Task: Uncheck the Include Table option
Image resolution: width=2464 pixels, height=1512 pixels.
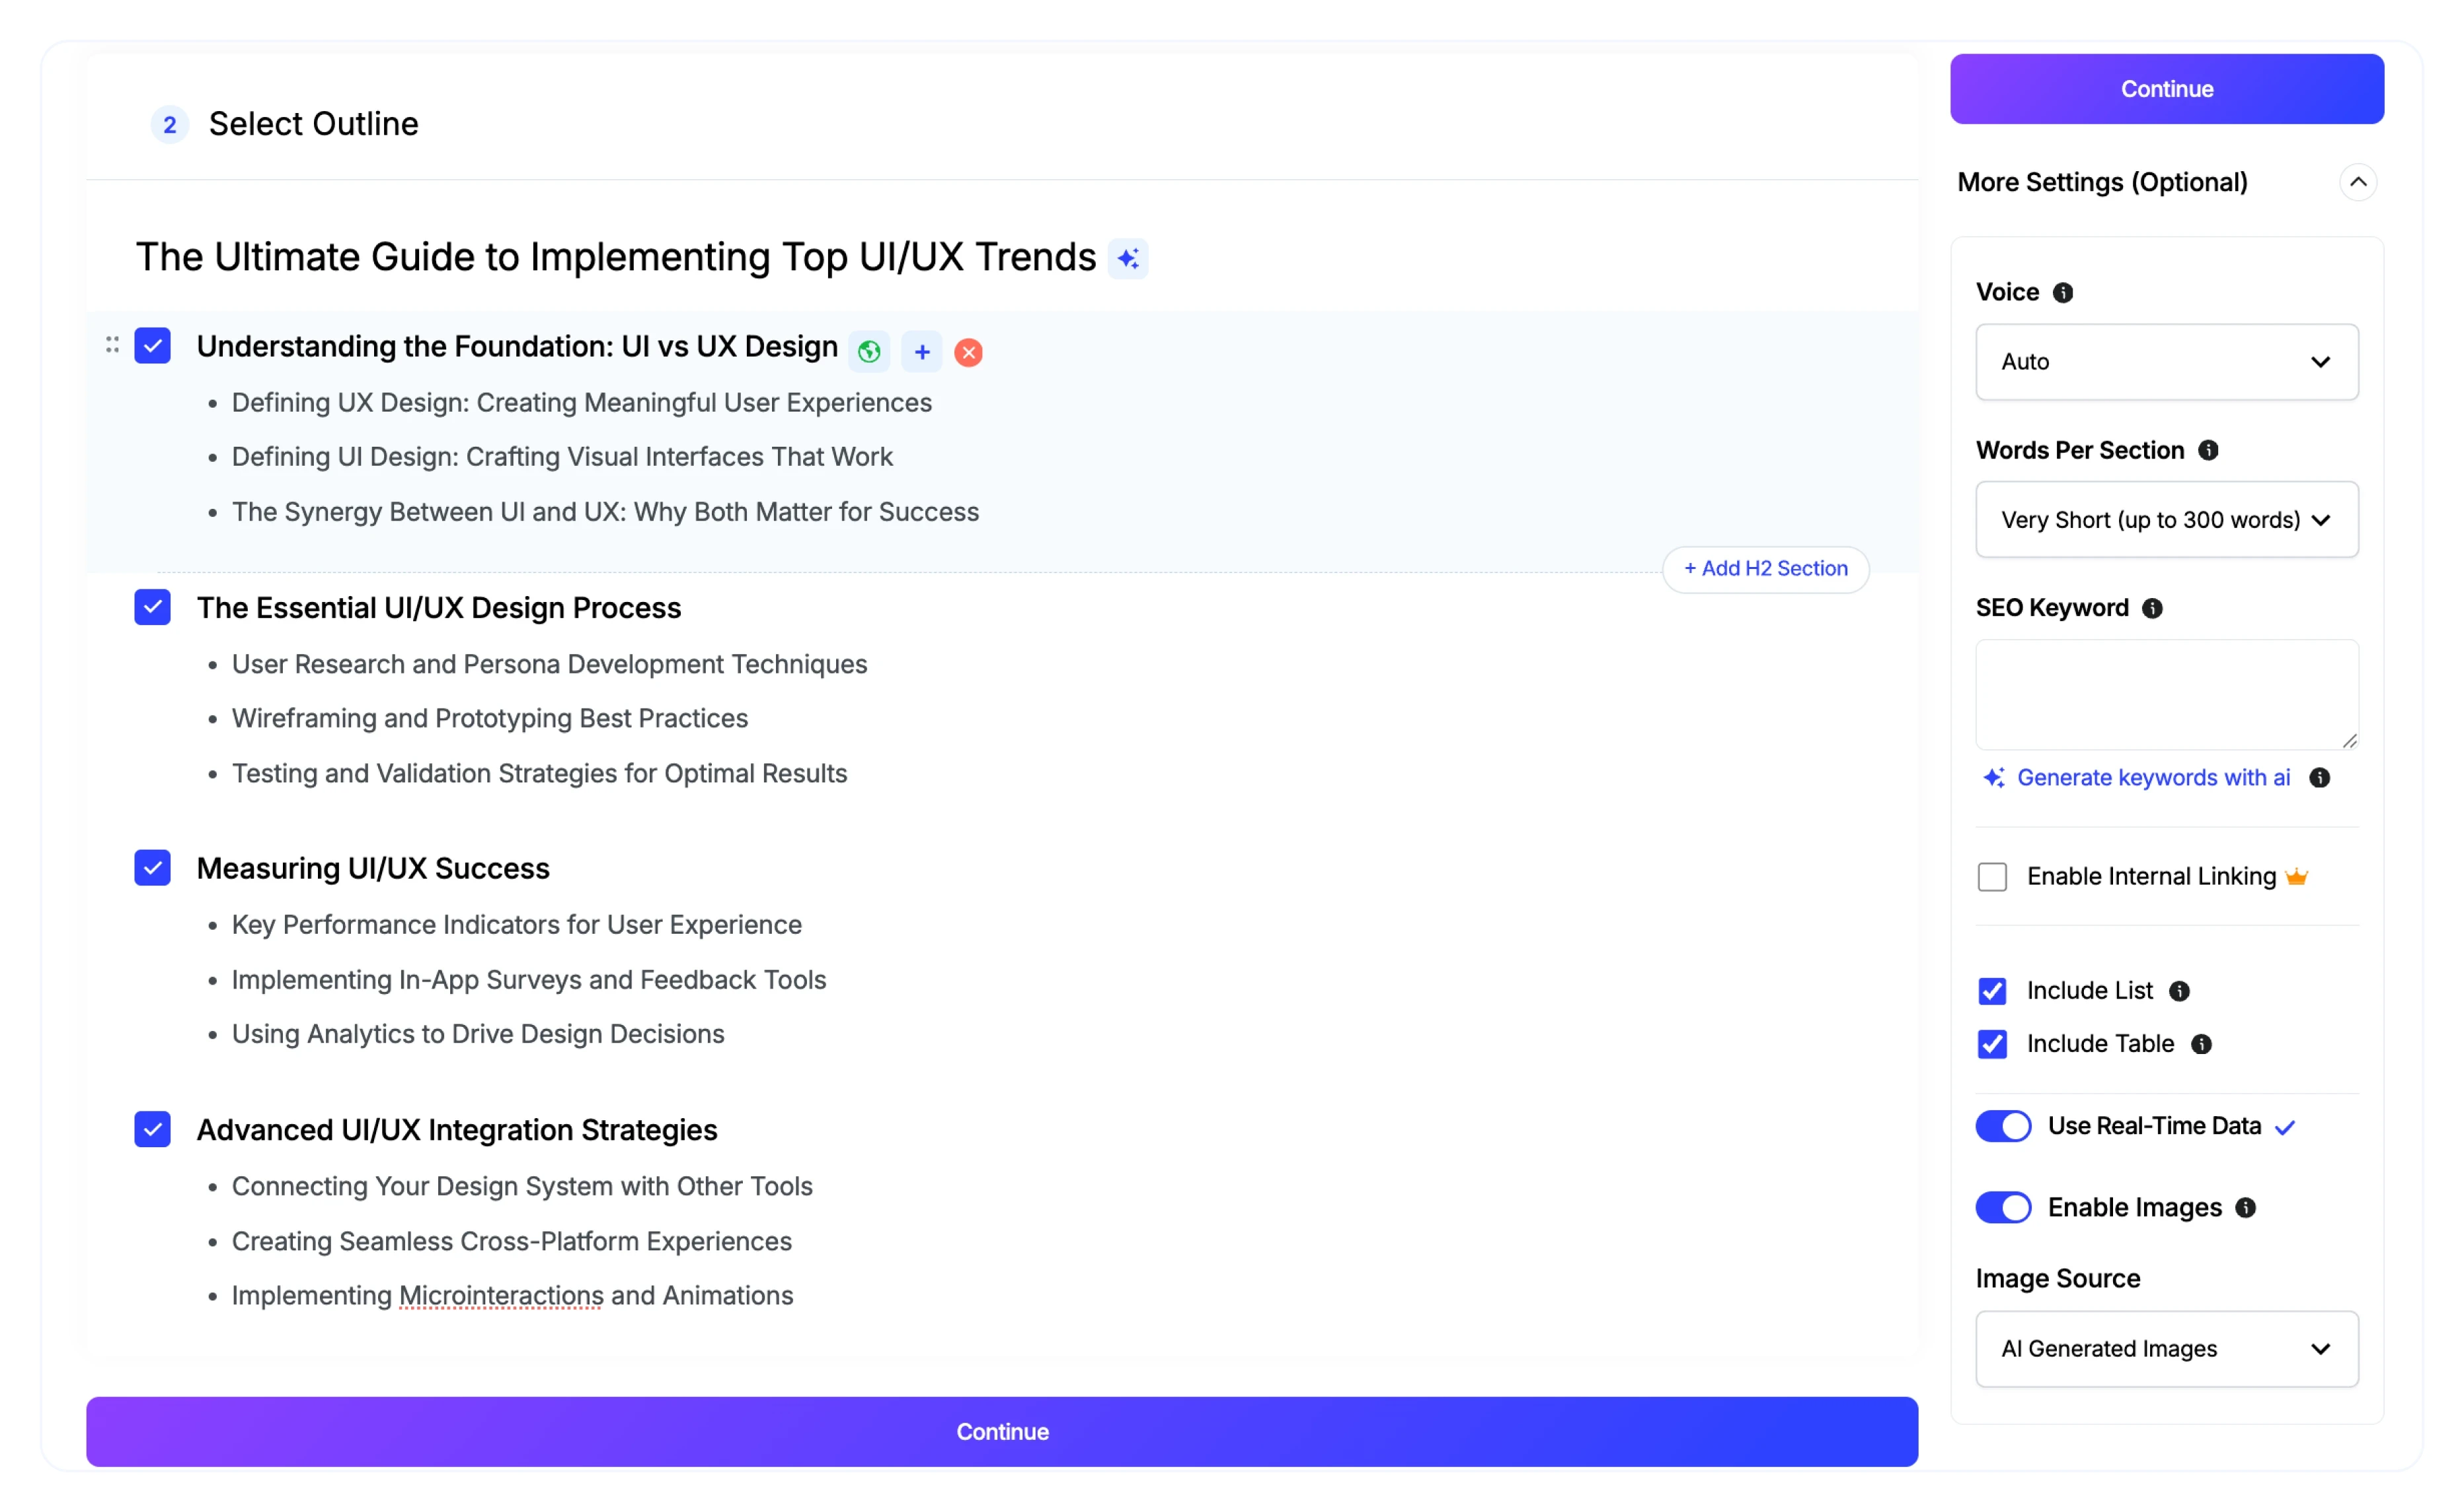Action: (1992, 1044)
